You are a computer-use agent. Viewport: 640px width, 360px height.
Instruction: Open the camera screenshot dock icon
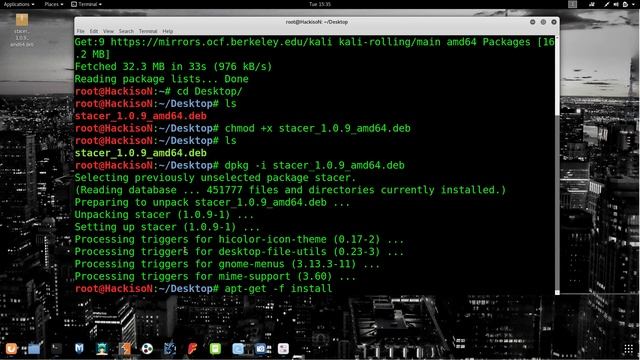tap(260, 349)
